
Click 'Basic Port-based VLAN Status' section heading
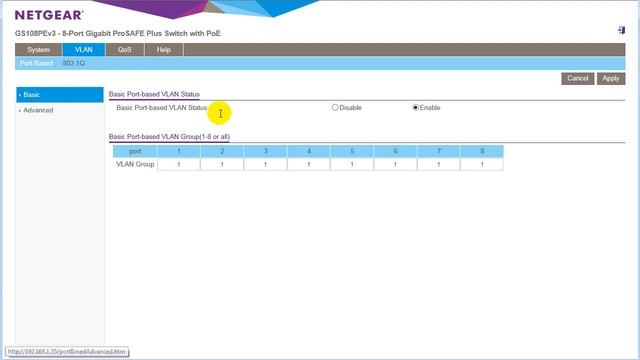point(154,94)
